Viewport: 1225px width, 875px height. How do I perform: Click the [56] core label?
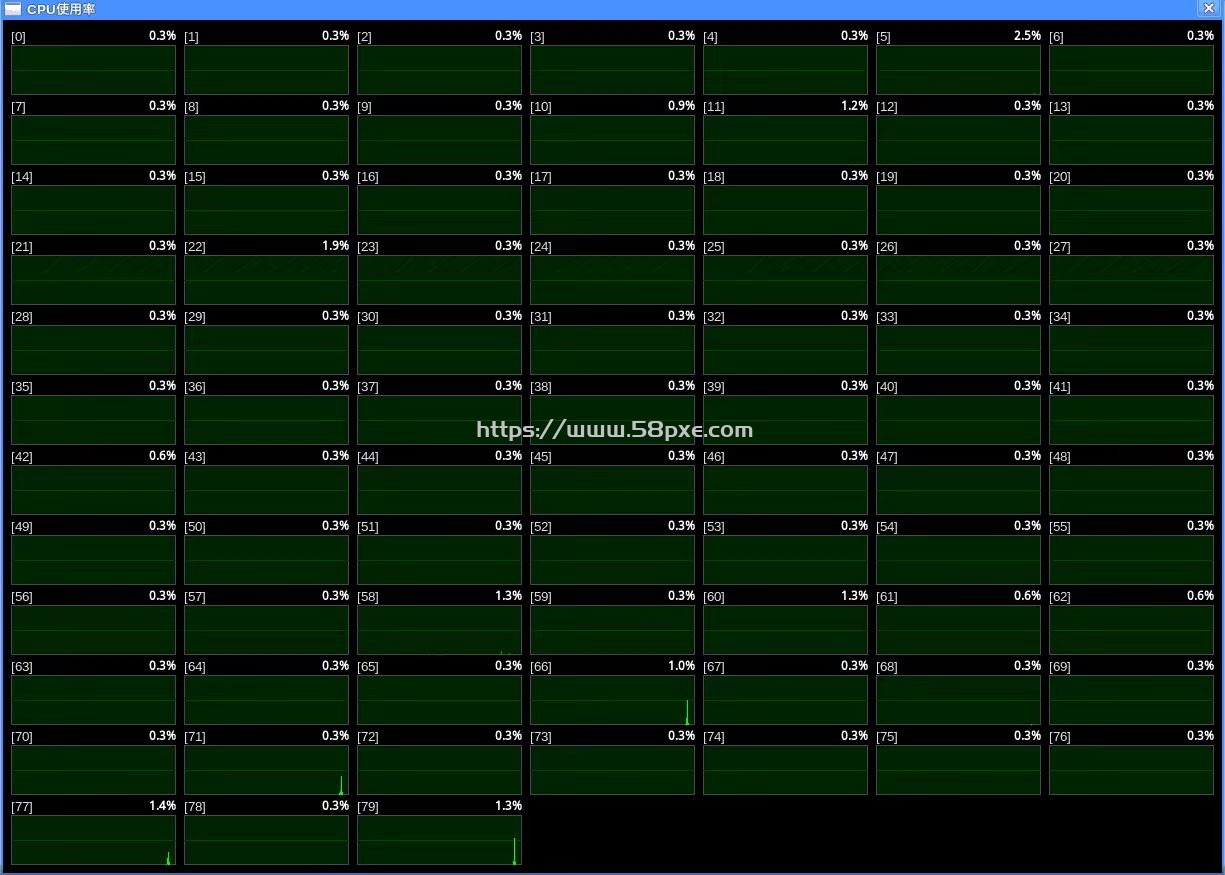pyautogui.click(x=22, y=597)
